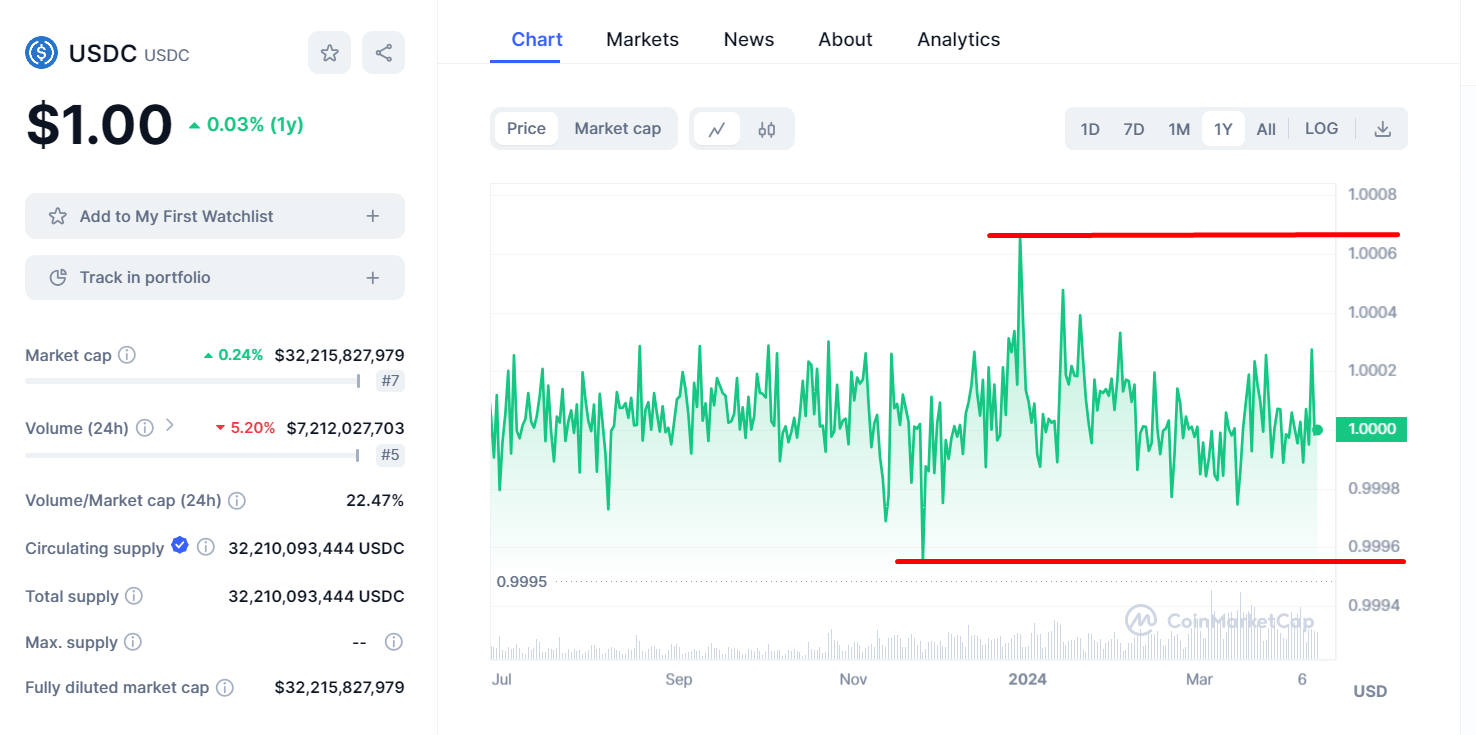
Task: Expand the Volume (24h) chevron arrow
Action: (169, 426)
